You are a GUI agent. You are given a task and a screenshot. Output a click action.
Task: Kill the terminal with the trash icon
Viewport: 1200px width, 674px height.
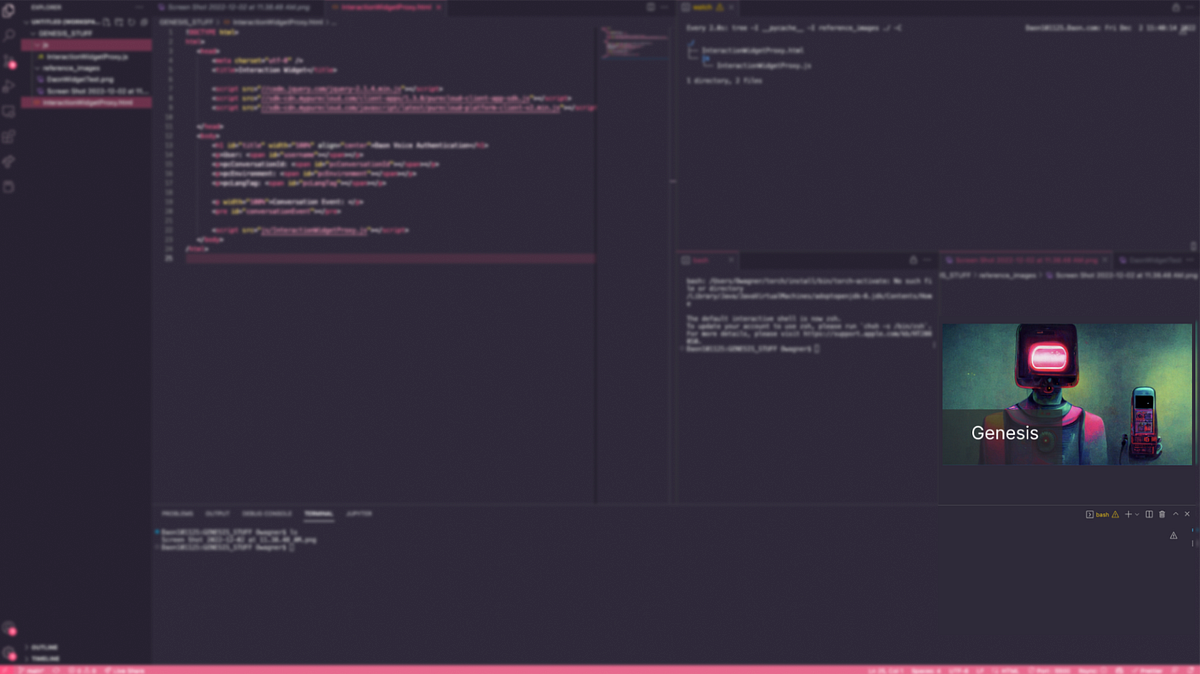click(x=1162, y=513)
